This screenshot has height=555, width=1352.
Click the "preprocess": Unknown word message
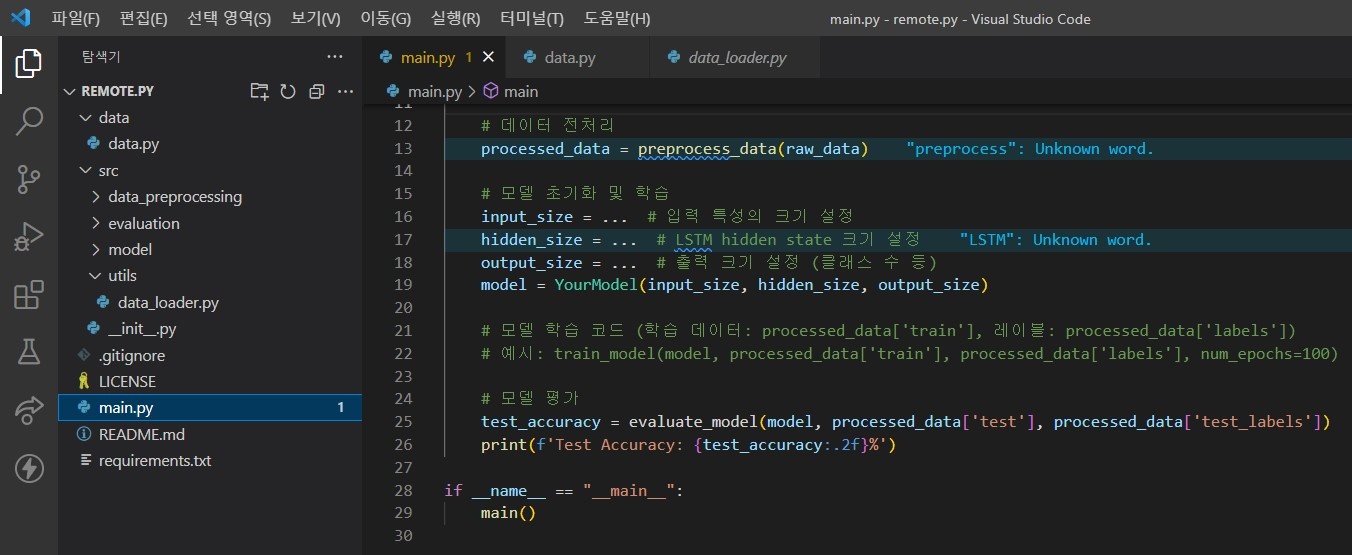[x=1030, y=149]
